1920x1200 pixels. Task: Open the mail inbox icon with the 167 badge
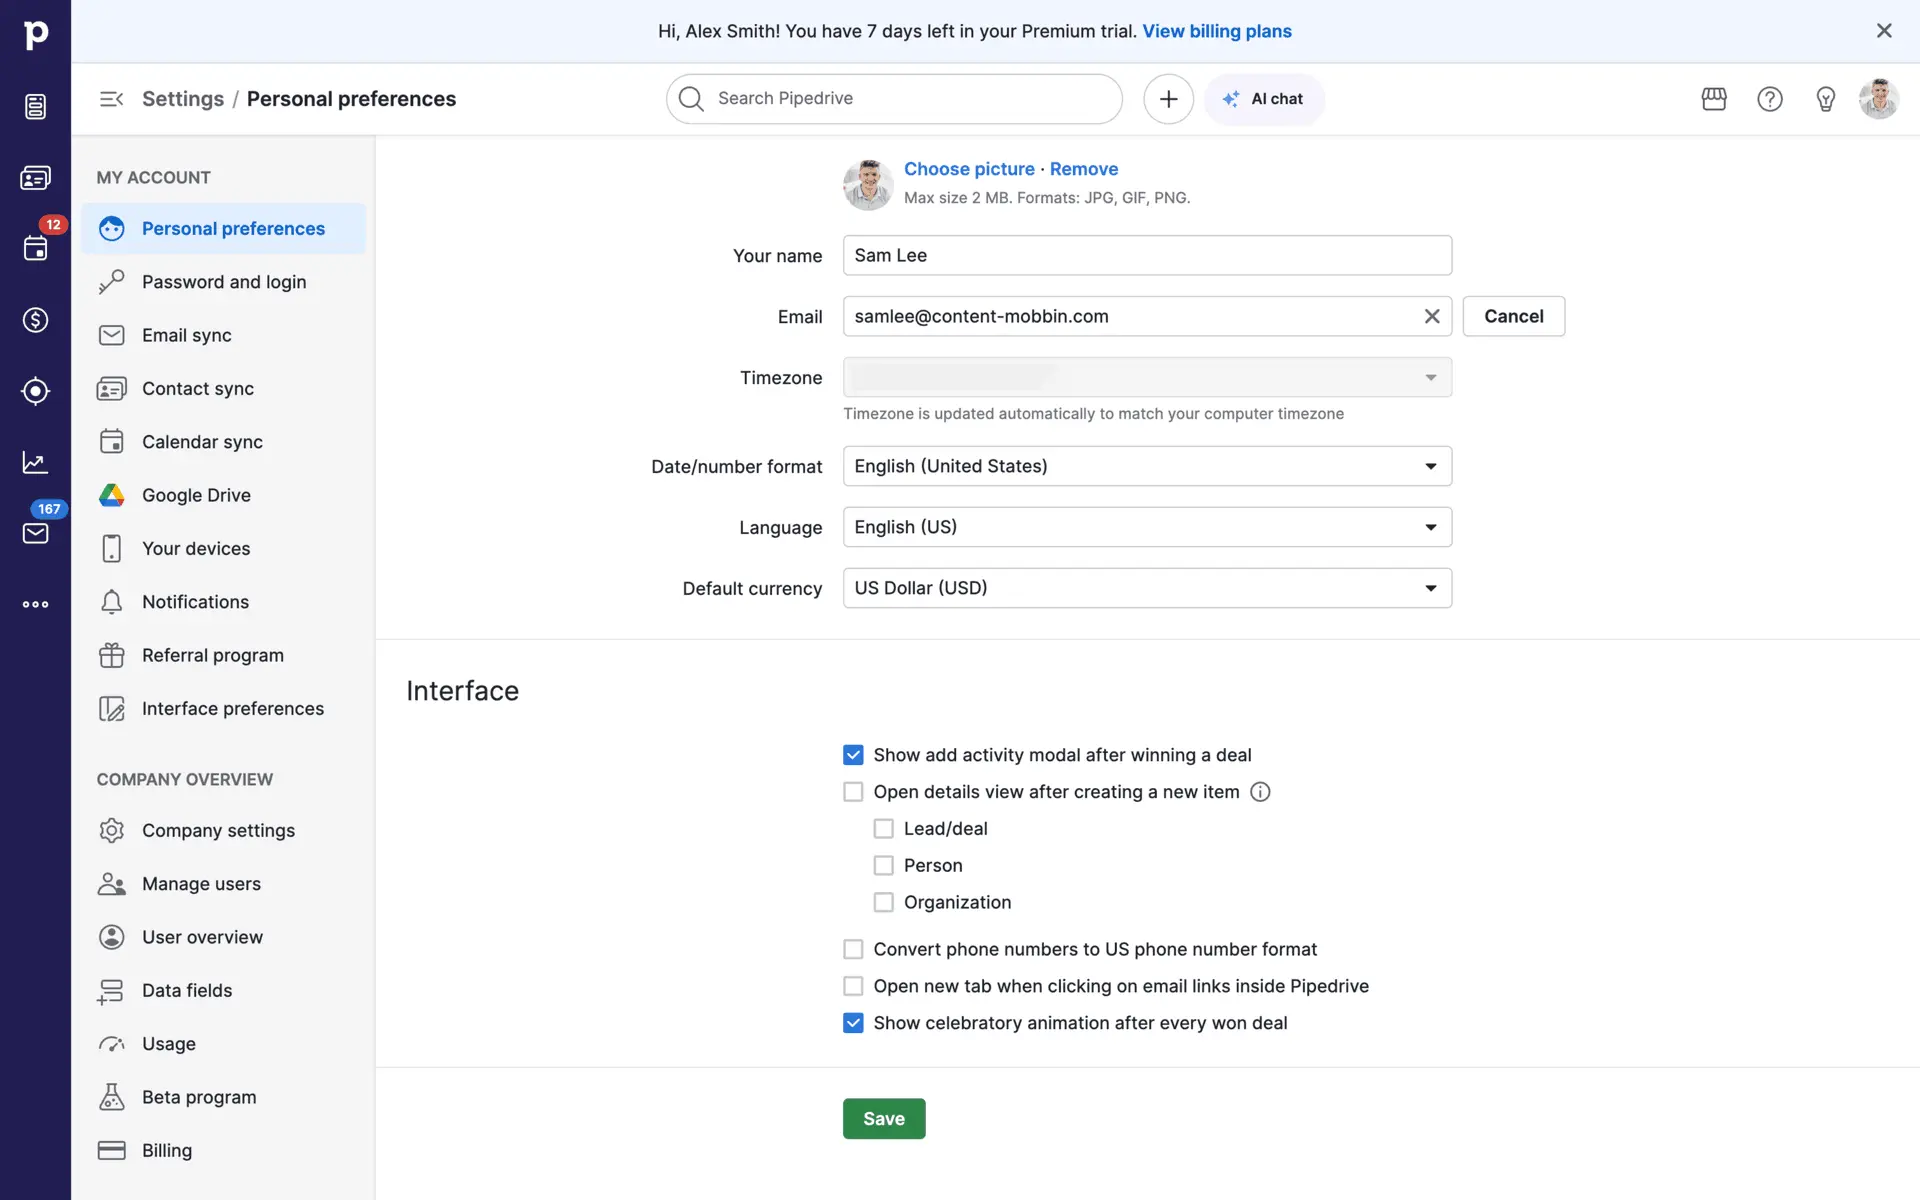coord(35,533)
